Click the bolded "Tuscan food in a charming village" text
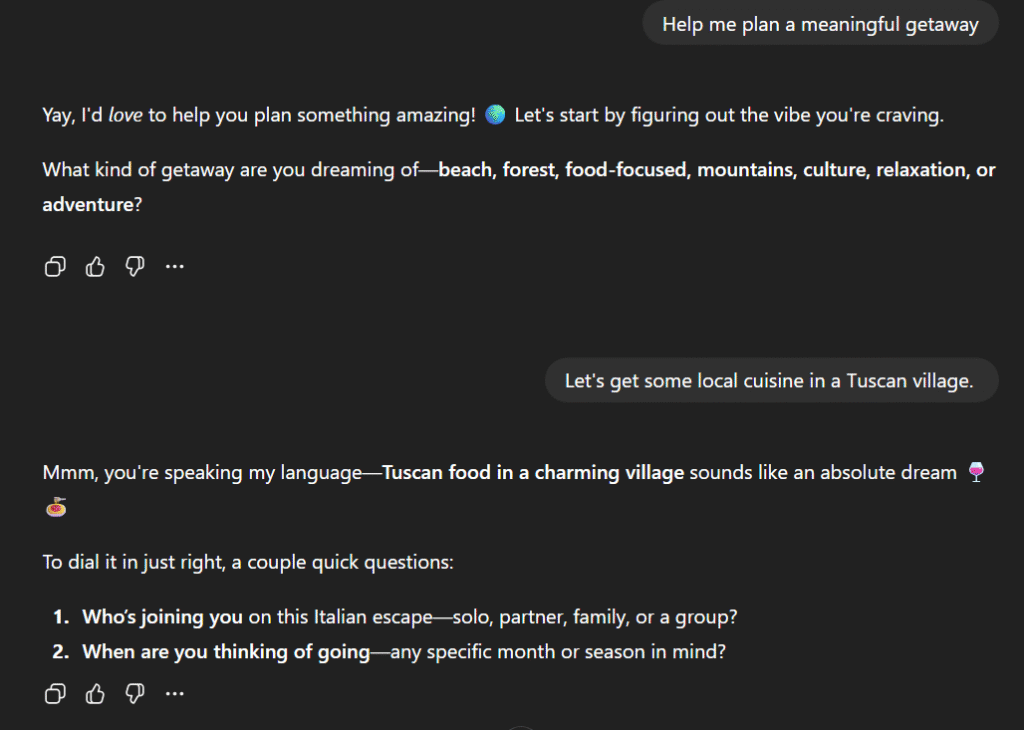This screenshot has width=1024, height=730. (534, 471)
